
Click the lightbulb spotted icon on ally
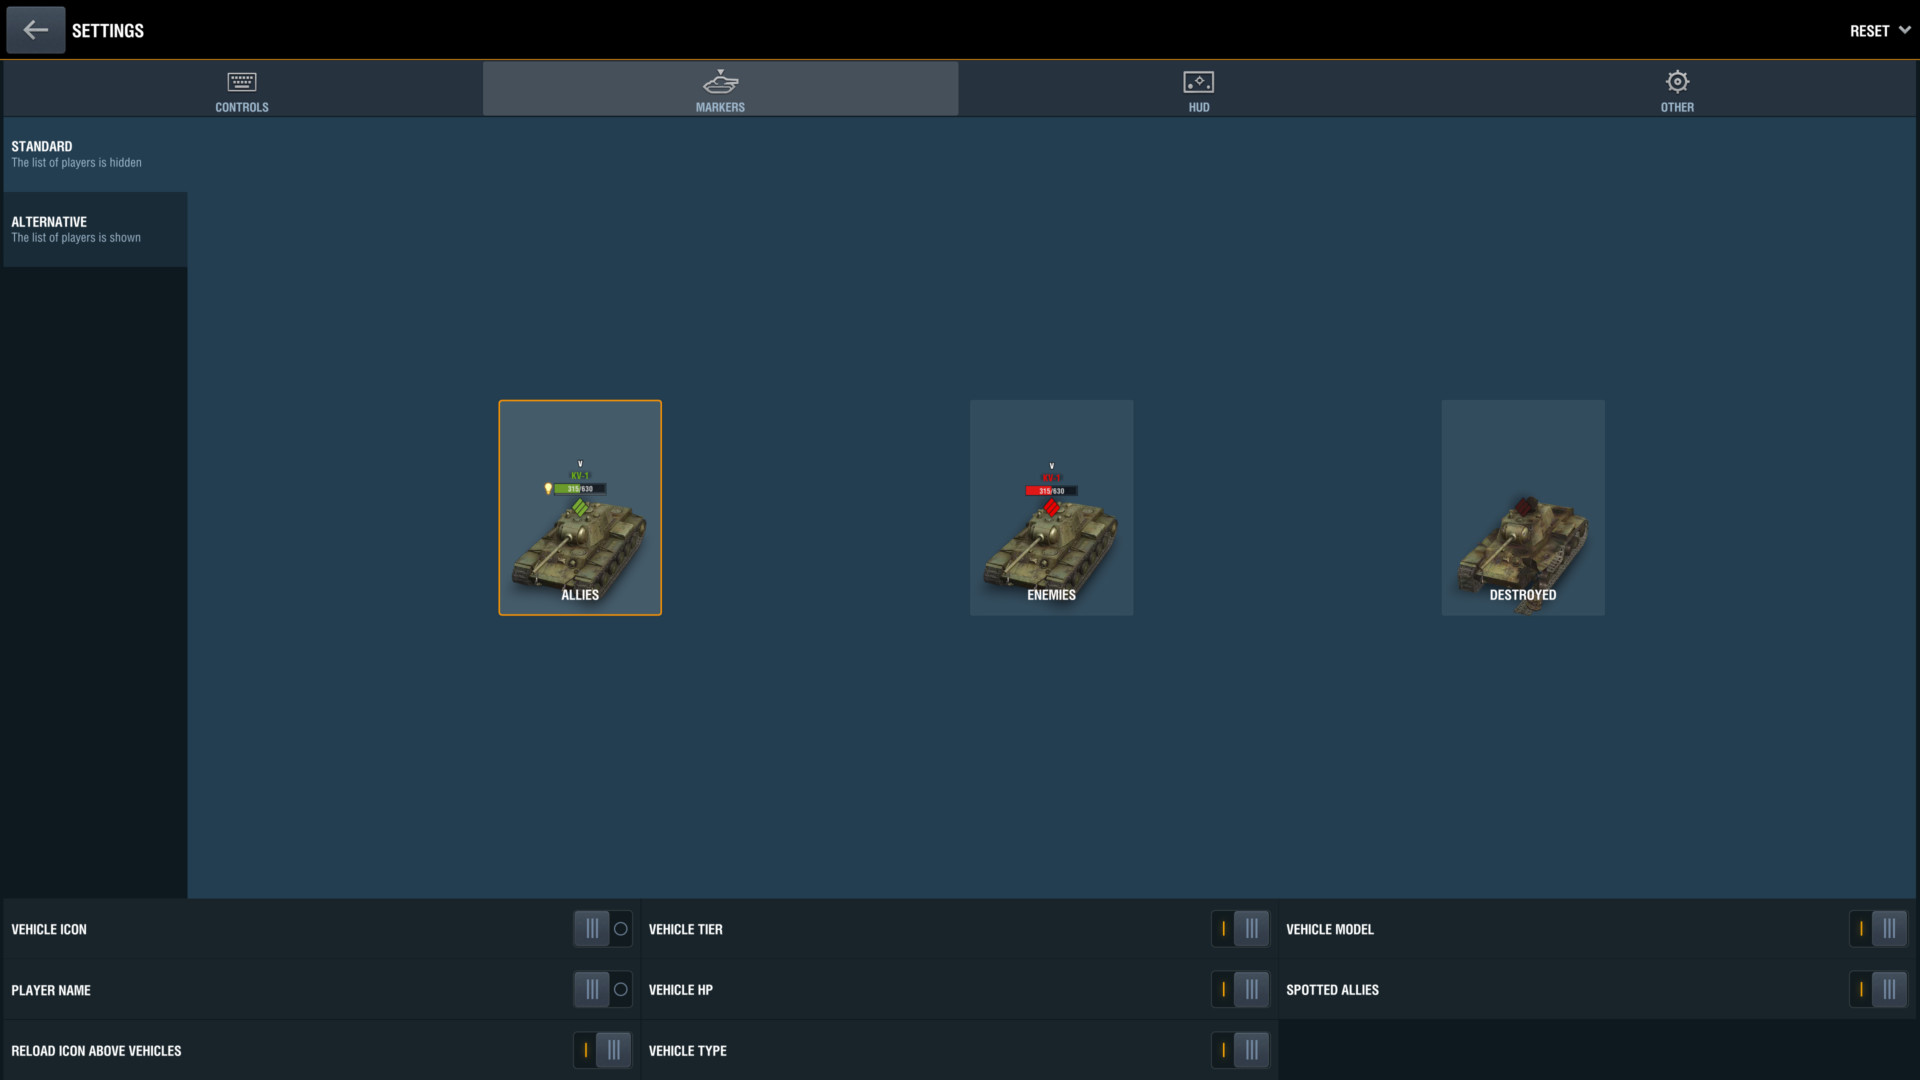[548, 489]
